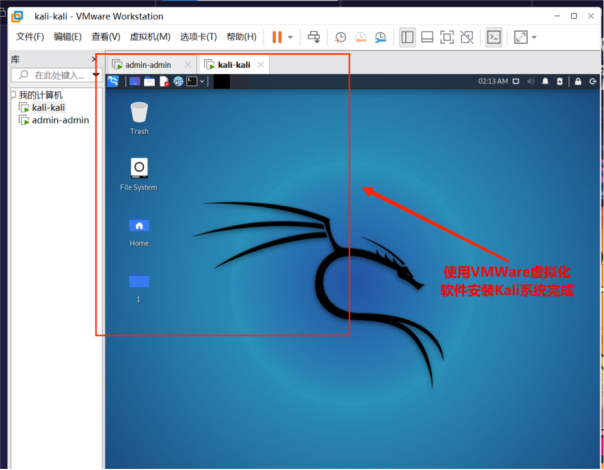Launch the text editor from Kali panel
604x470 pixels.
tap(164, 81)
